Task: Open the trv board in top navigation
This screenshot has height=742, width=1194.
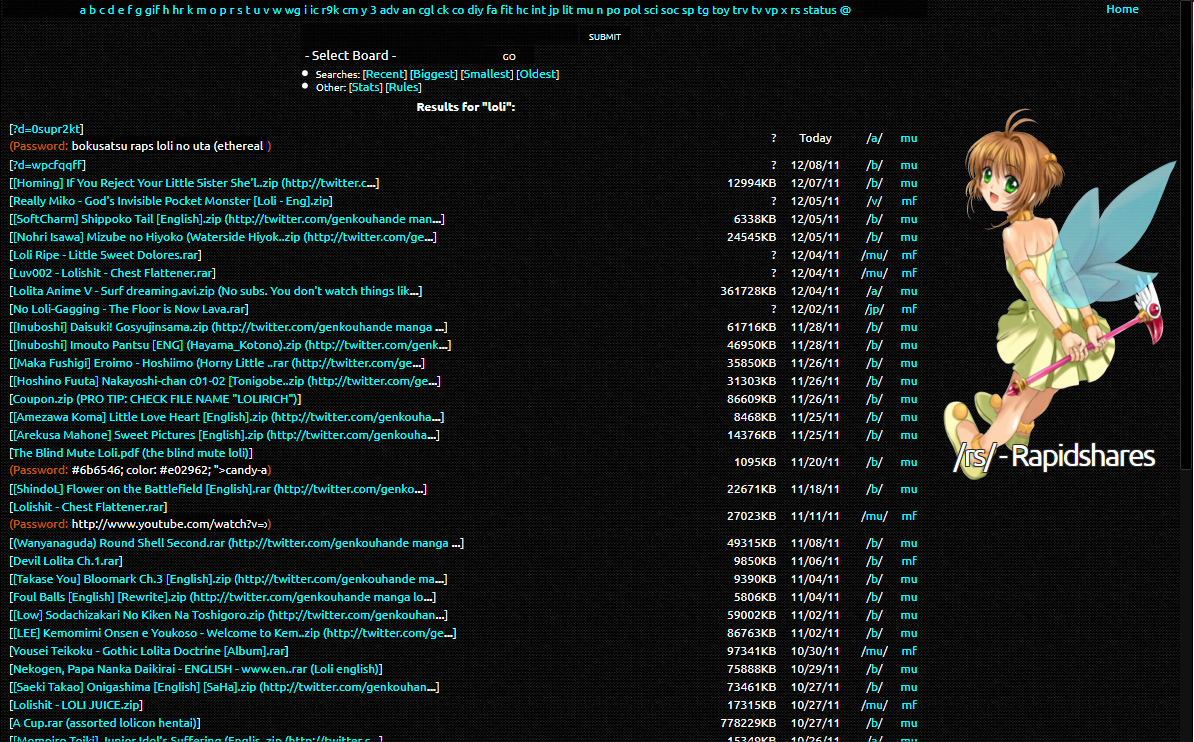Action: point(740,10)
